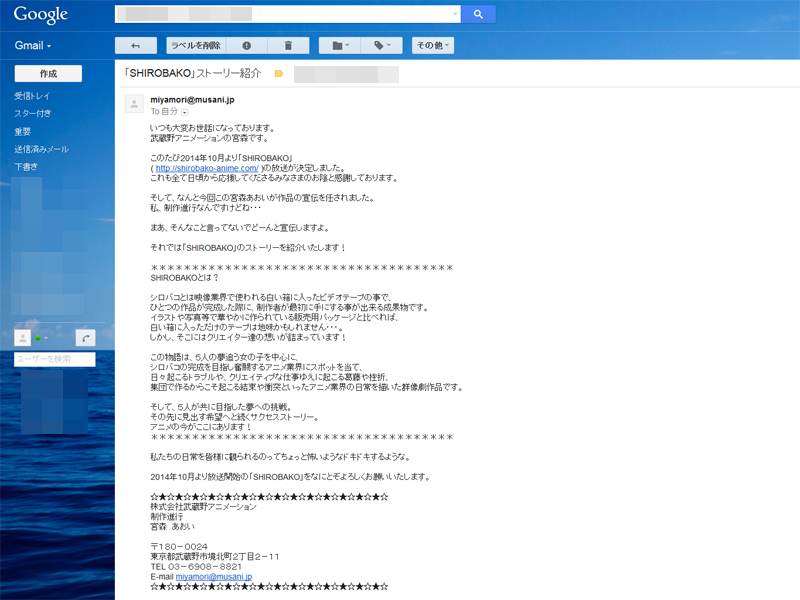Click the sender avatar icon
Screen dimensions: 800x600
[134, 104]
